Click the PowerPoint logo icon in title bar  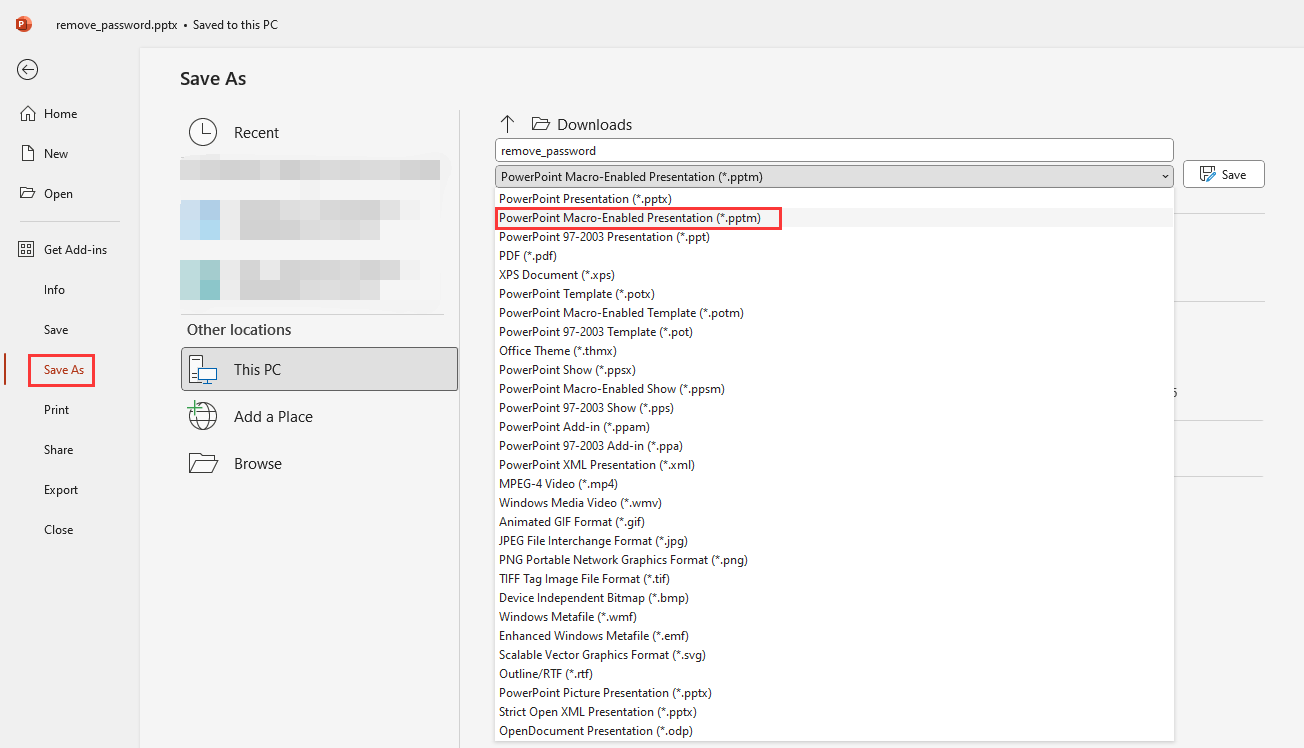click(x=24, y=24)
